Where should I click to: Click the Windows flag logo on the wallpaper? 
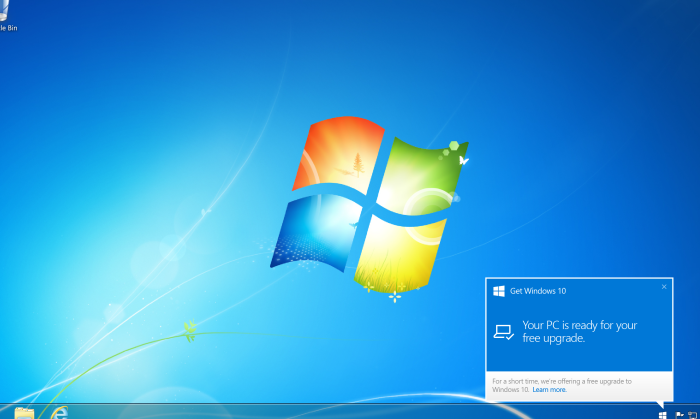[x=369, y=207]
